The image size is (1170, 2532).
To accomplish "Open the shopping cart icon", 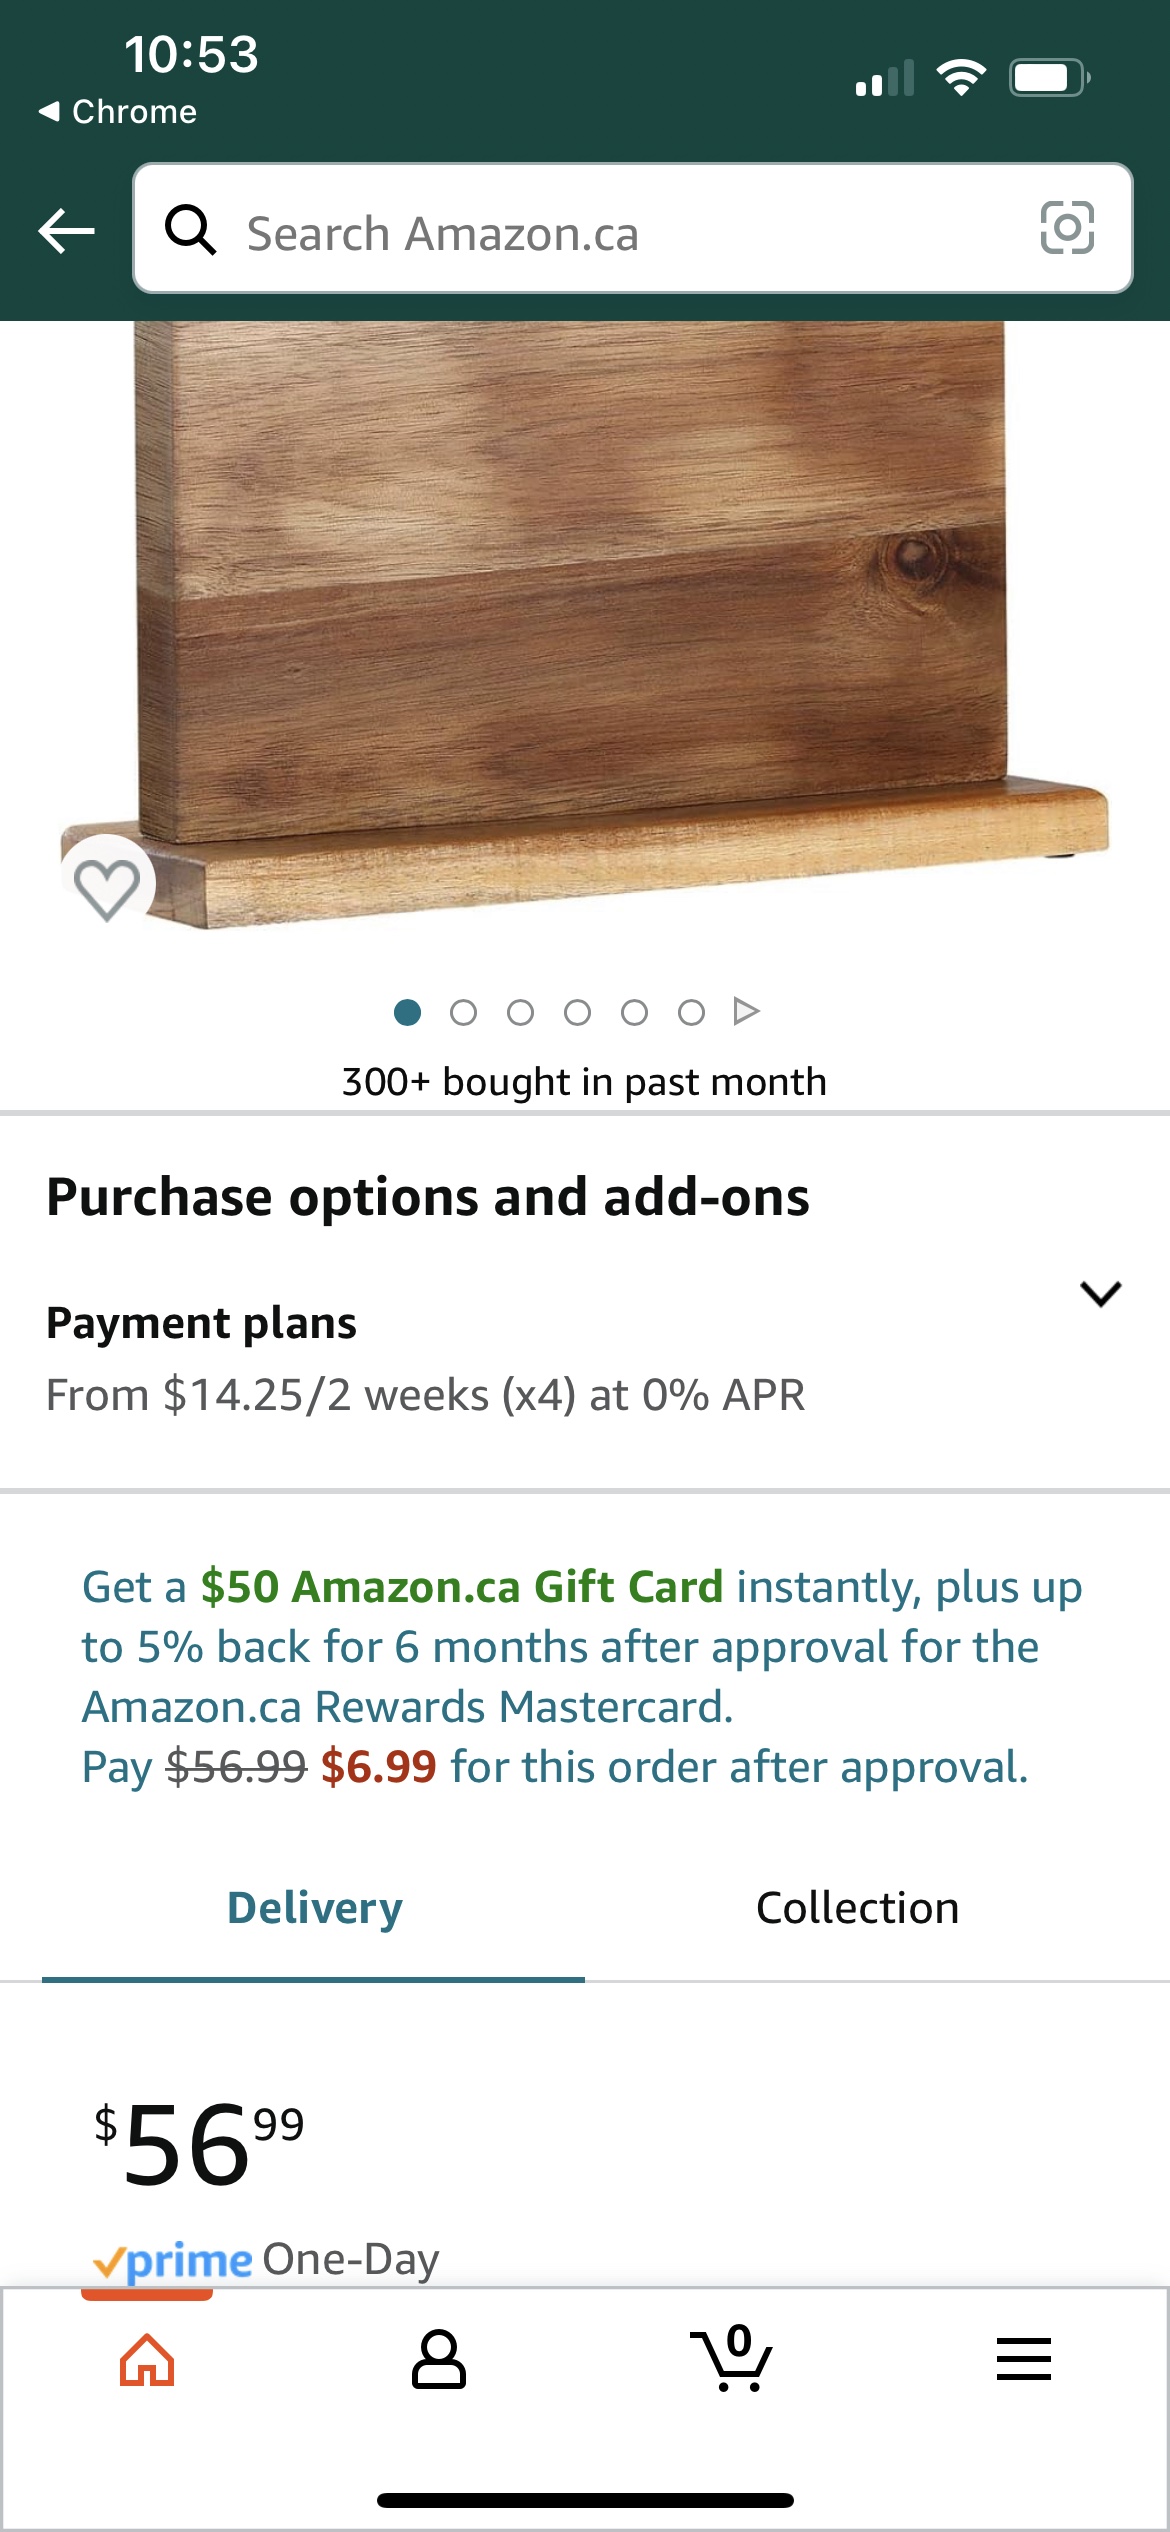I will [x=732, y=2358].
